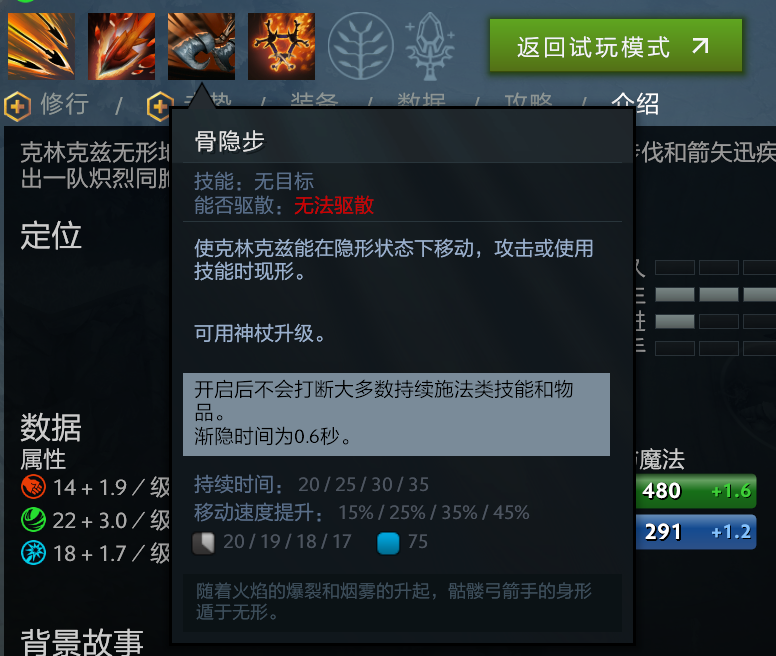Select the first arrow-strike ability icon
Viewport: 776px width, 656px height.
click(41, 46)
